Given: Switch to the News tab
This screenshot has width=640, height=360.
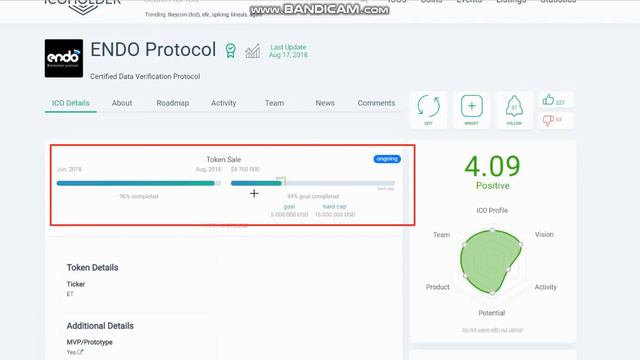Looking at the screenshot, I should pos(325,103).
